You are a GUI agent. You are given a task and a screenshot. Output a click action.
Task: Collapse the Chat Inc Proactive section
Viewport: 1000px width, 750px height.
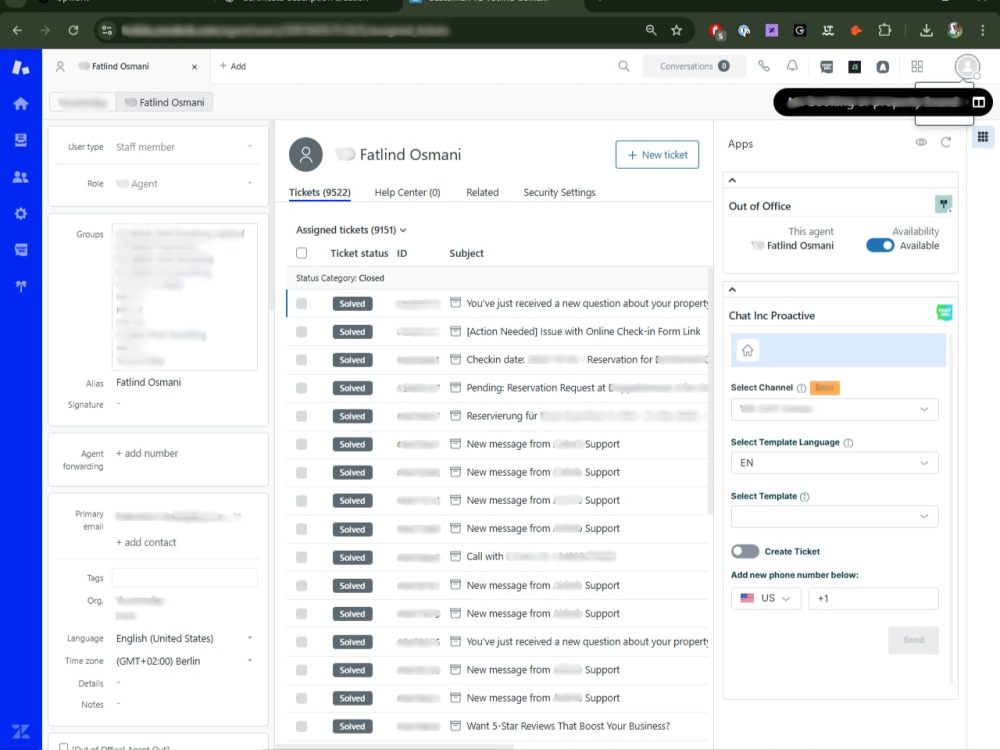732,290
